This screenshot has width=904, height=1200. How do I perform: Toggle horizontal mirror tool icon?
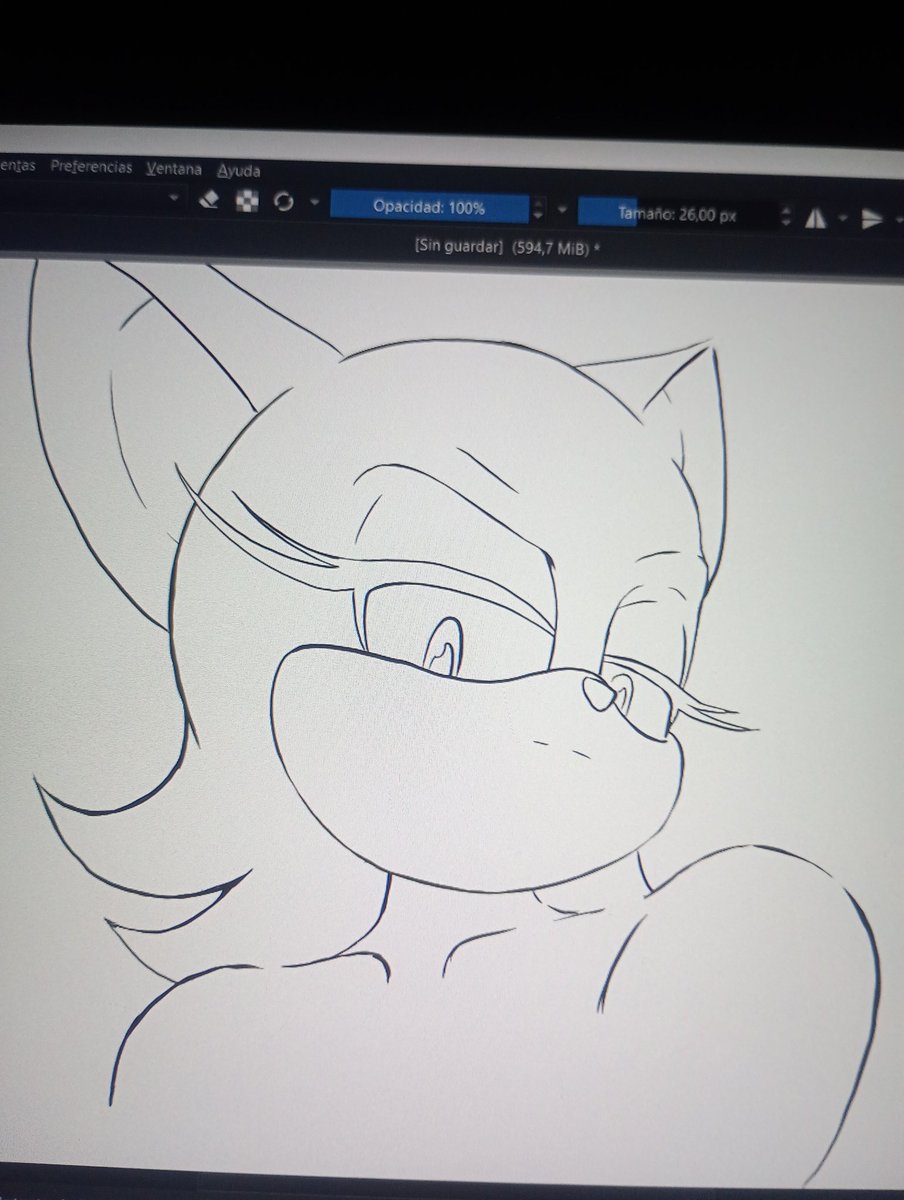pos(816,217)
